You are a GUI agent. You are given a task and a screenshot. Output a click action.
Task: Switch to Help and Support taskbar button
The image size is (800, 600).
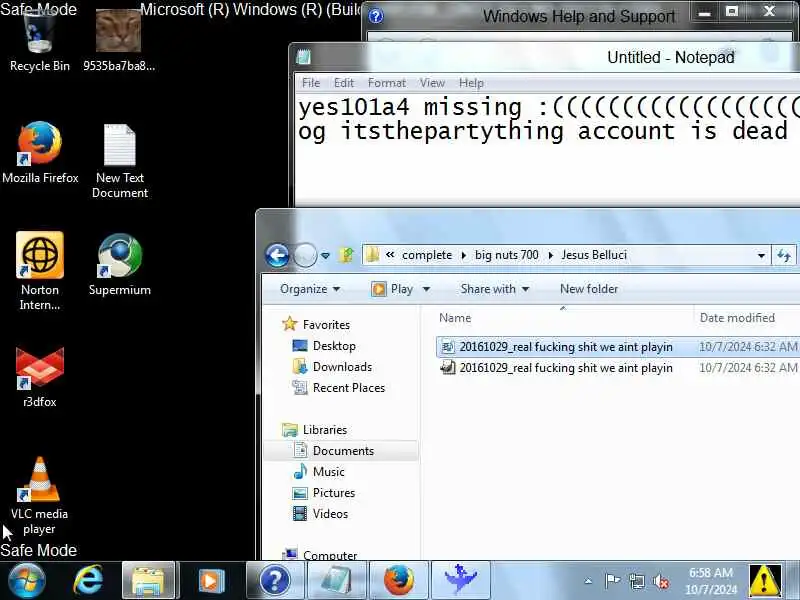click(x=275, y=581)
